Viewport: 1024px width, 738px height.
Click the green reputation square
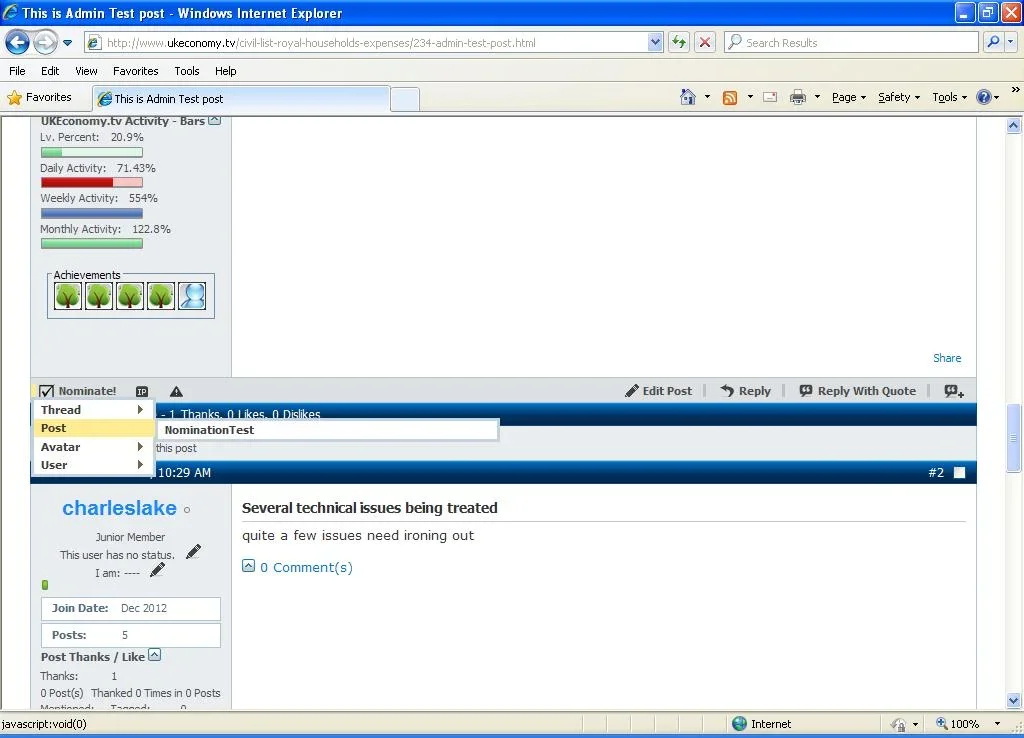pyautogui.click(x=45, y=585)
